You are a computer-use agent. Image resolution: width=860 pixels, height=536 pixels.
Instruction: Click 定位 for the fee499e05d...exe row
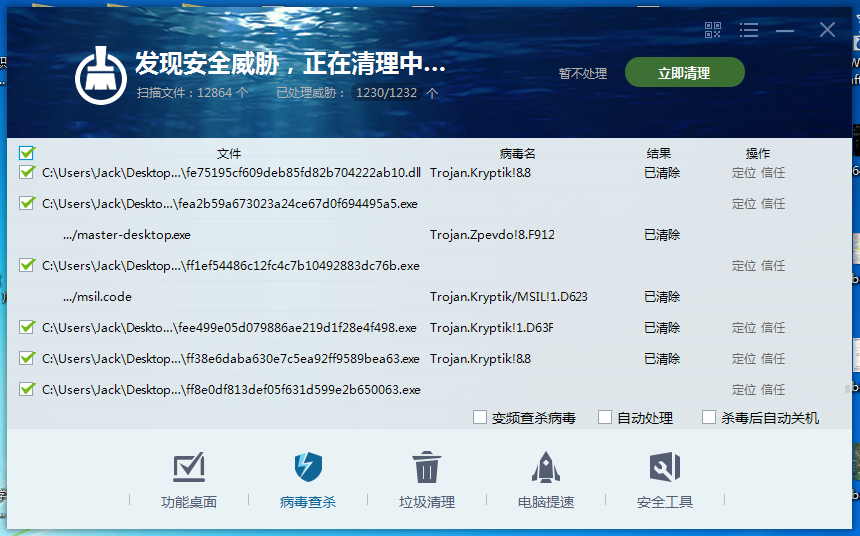click(x=744, y=328)
